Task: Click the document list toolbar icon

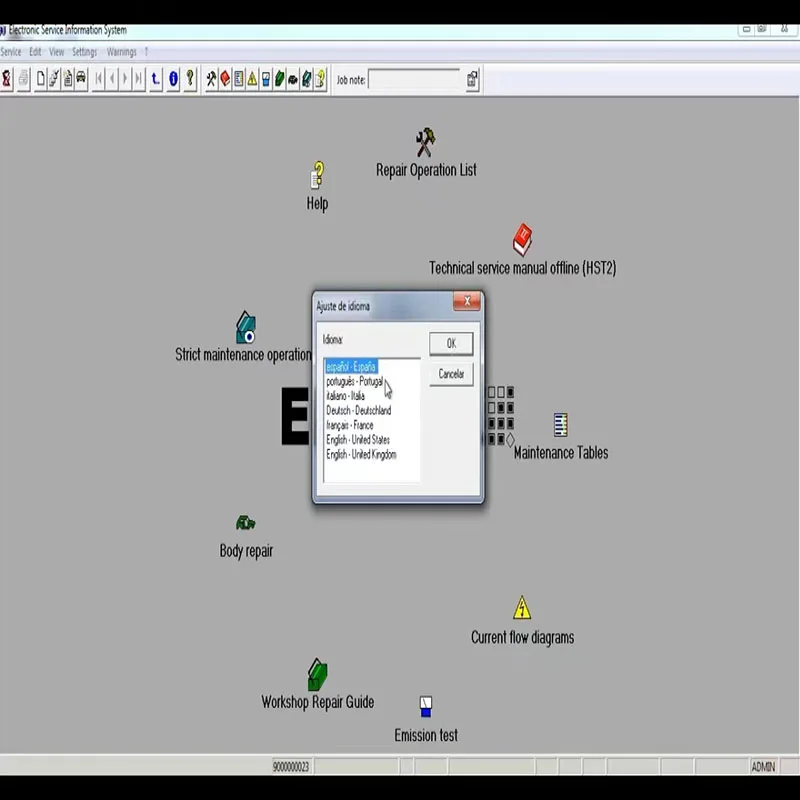Action: pos(67,79)
